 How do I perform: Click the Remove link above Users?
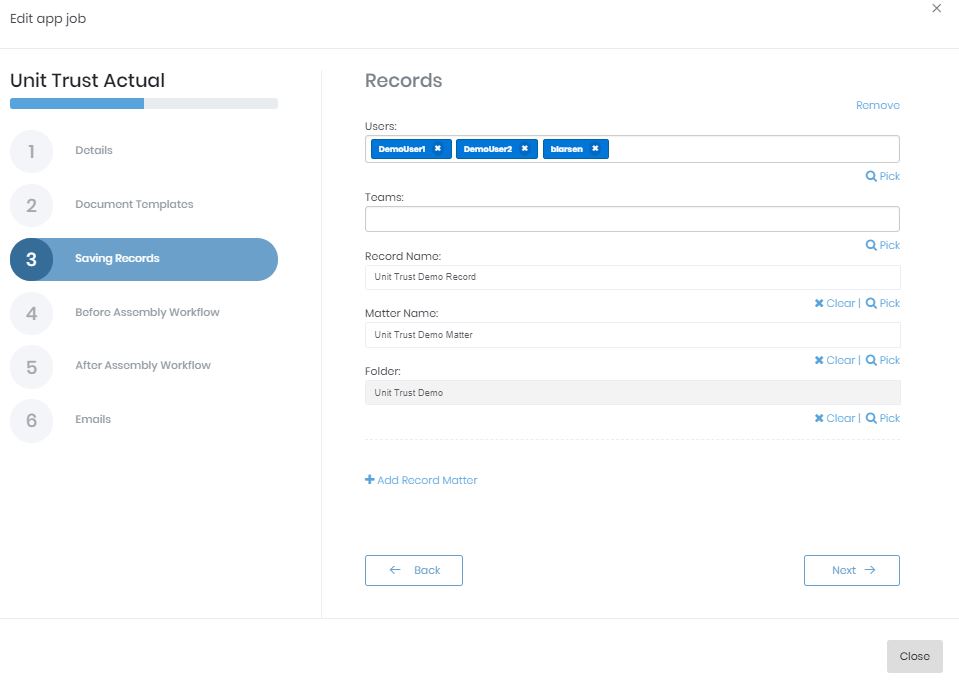tap(877, 105)
